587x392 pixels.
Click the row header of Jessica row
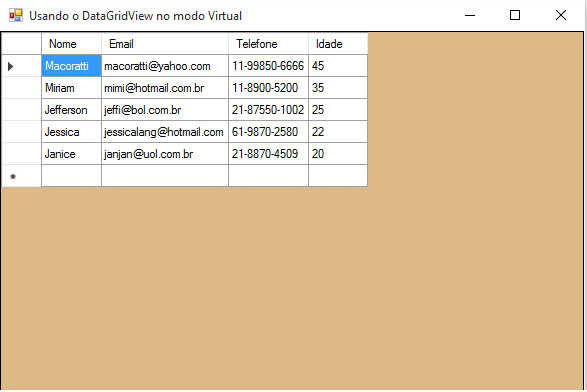[22, 132]
